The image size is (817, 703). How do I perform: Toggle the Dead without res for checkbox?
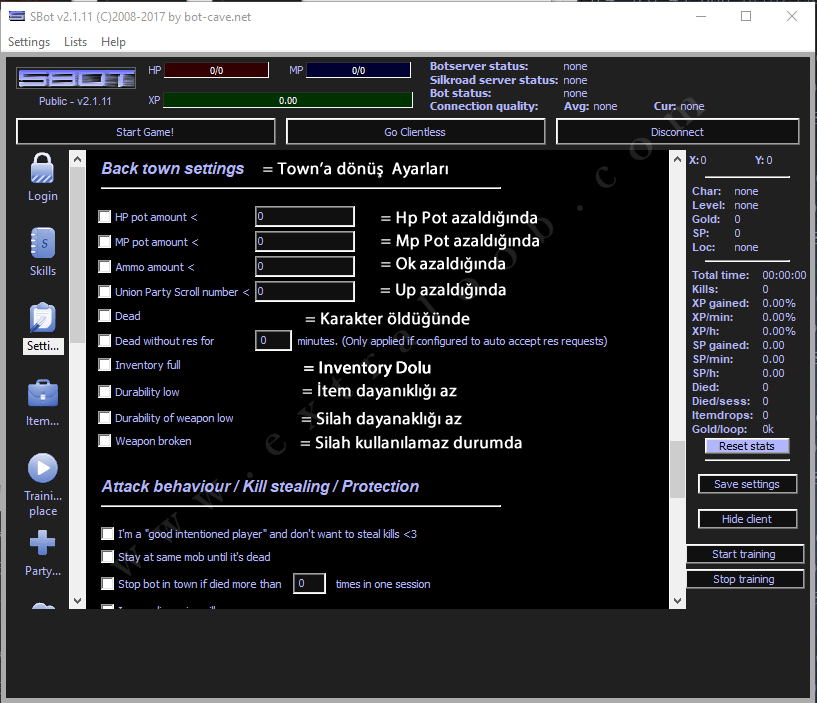105,341
